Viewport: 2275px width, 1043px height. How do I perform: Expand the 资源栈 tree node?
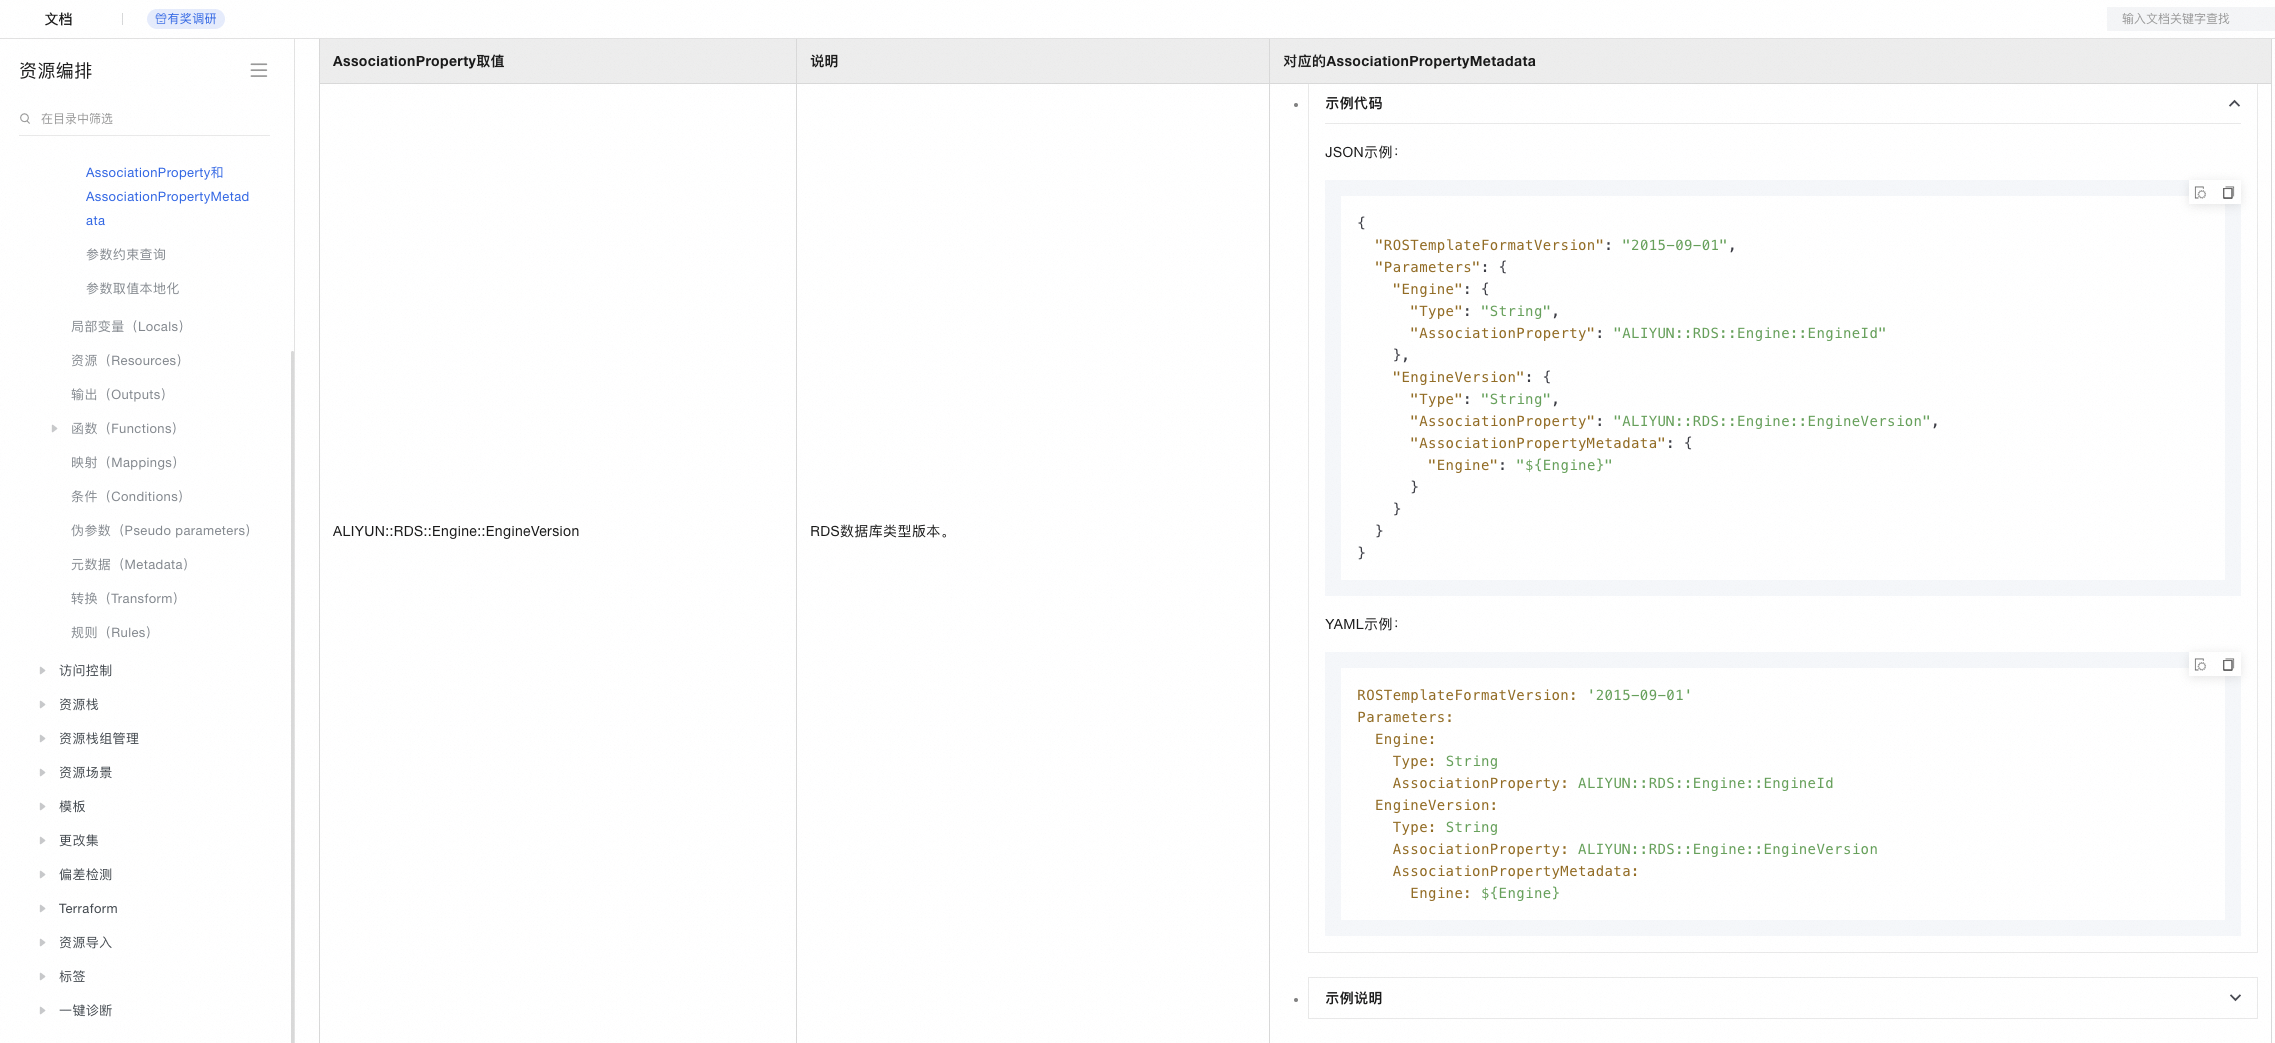(42, 704)
